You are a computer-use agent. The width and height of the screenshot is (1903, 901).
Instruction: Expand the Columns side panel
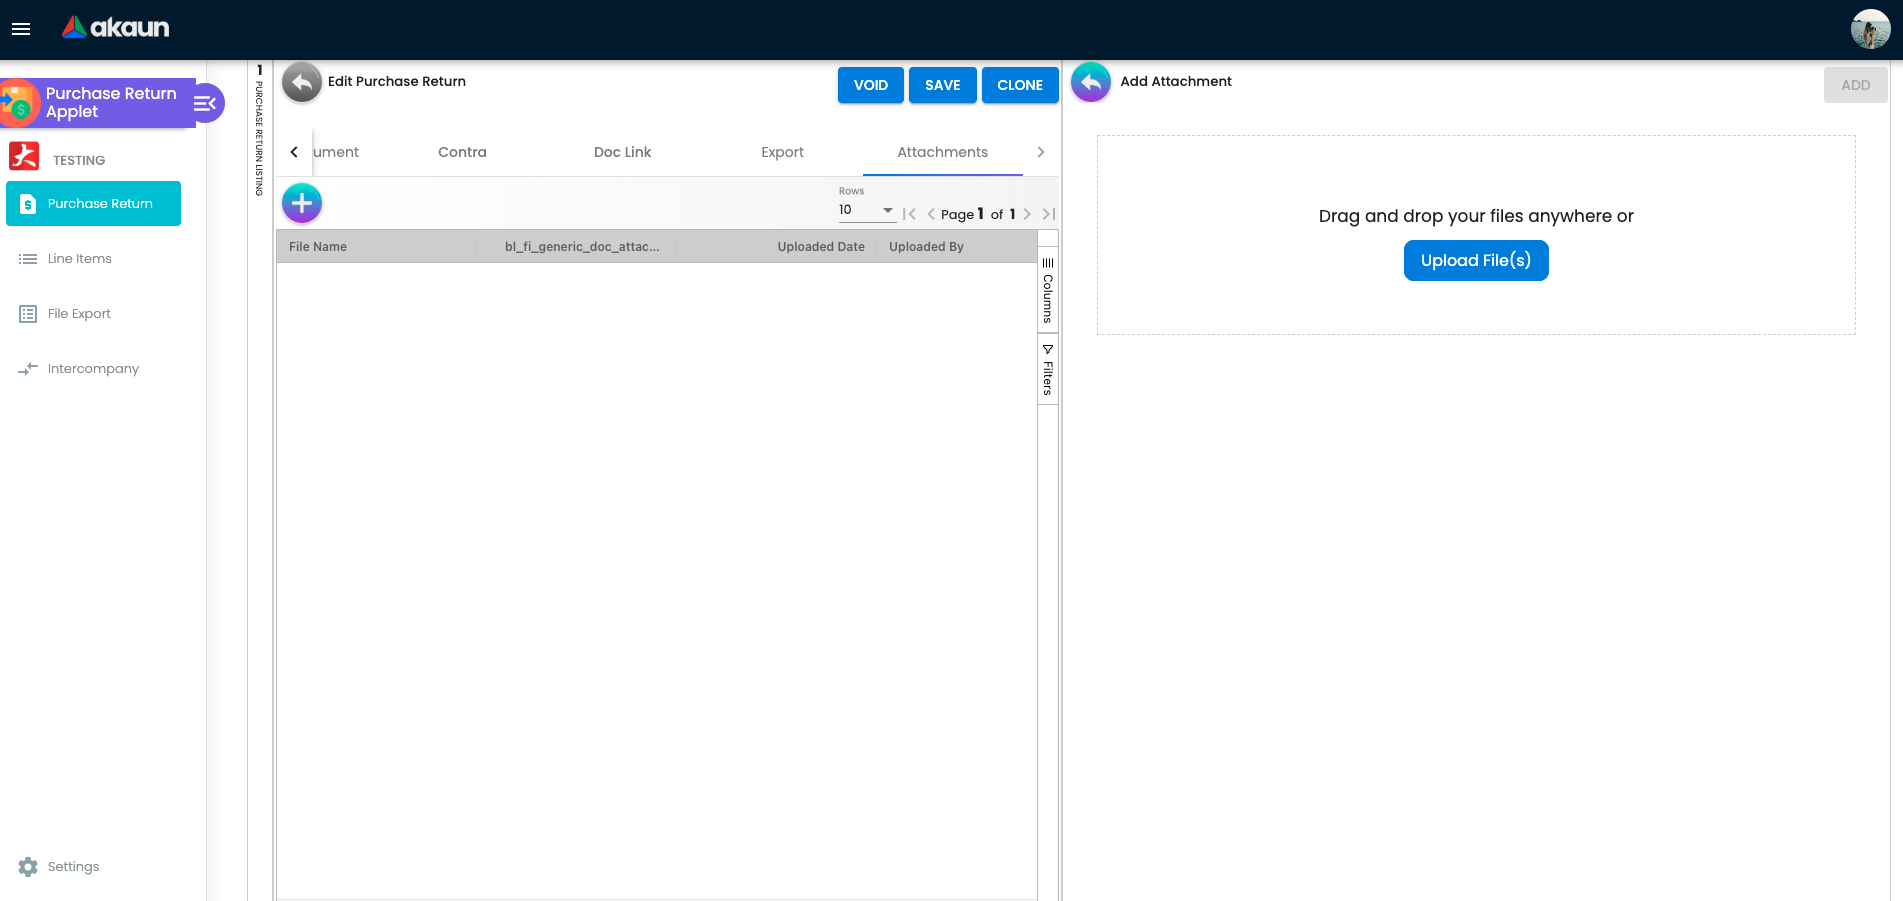tap(1048, 291)
